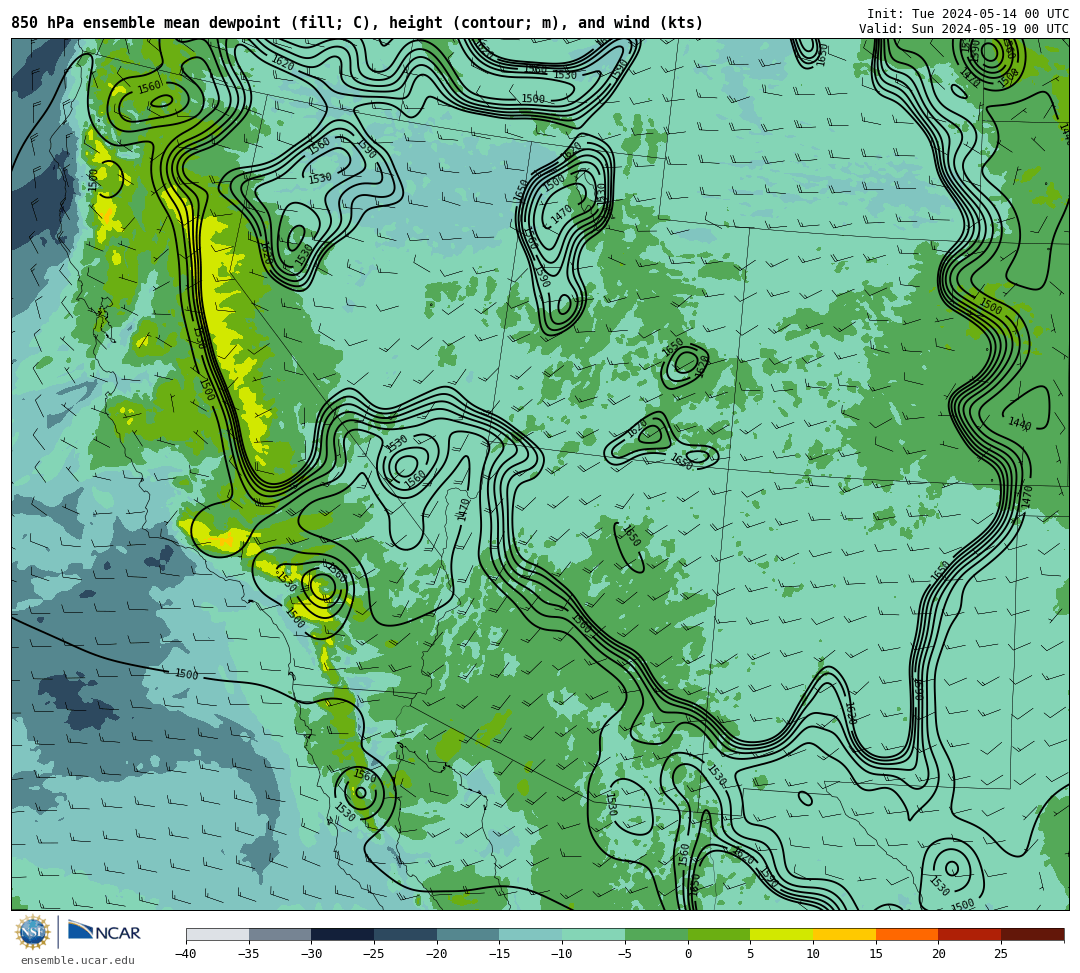This screenshot has width=1080, height=973.
Task: Click the red swatch between 20 and 25
Action: pos(970,934)
